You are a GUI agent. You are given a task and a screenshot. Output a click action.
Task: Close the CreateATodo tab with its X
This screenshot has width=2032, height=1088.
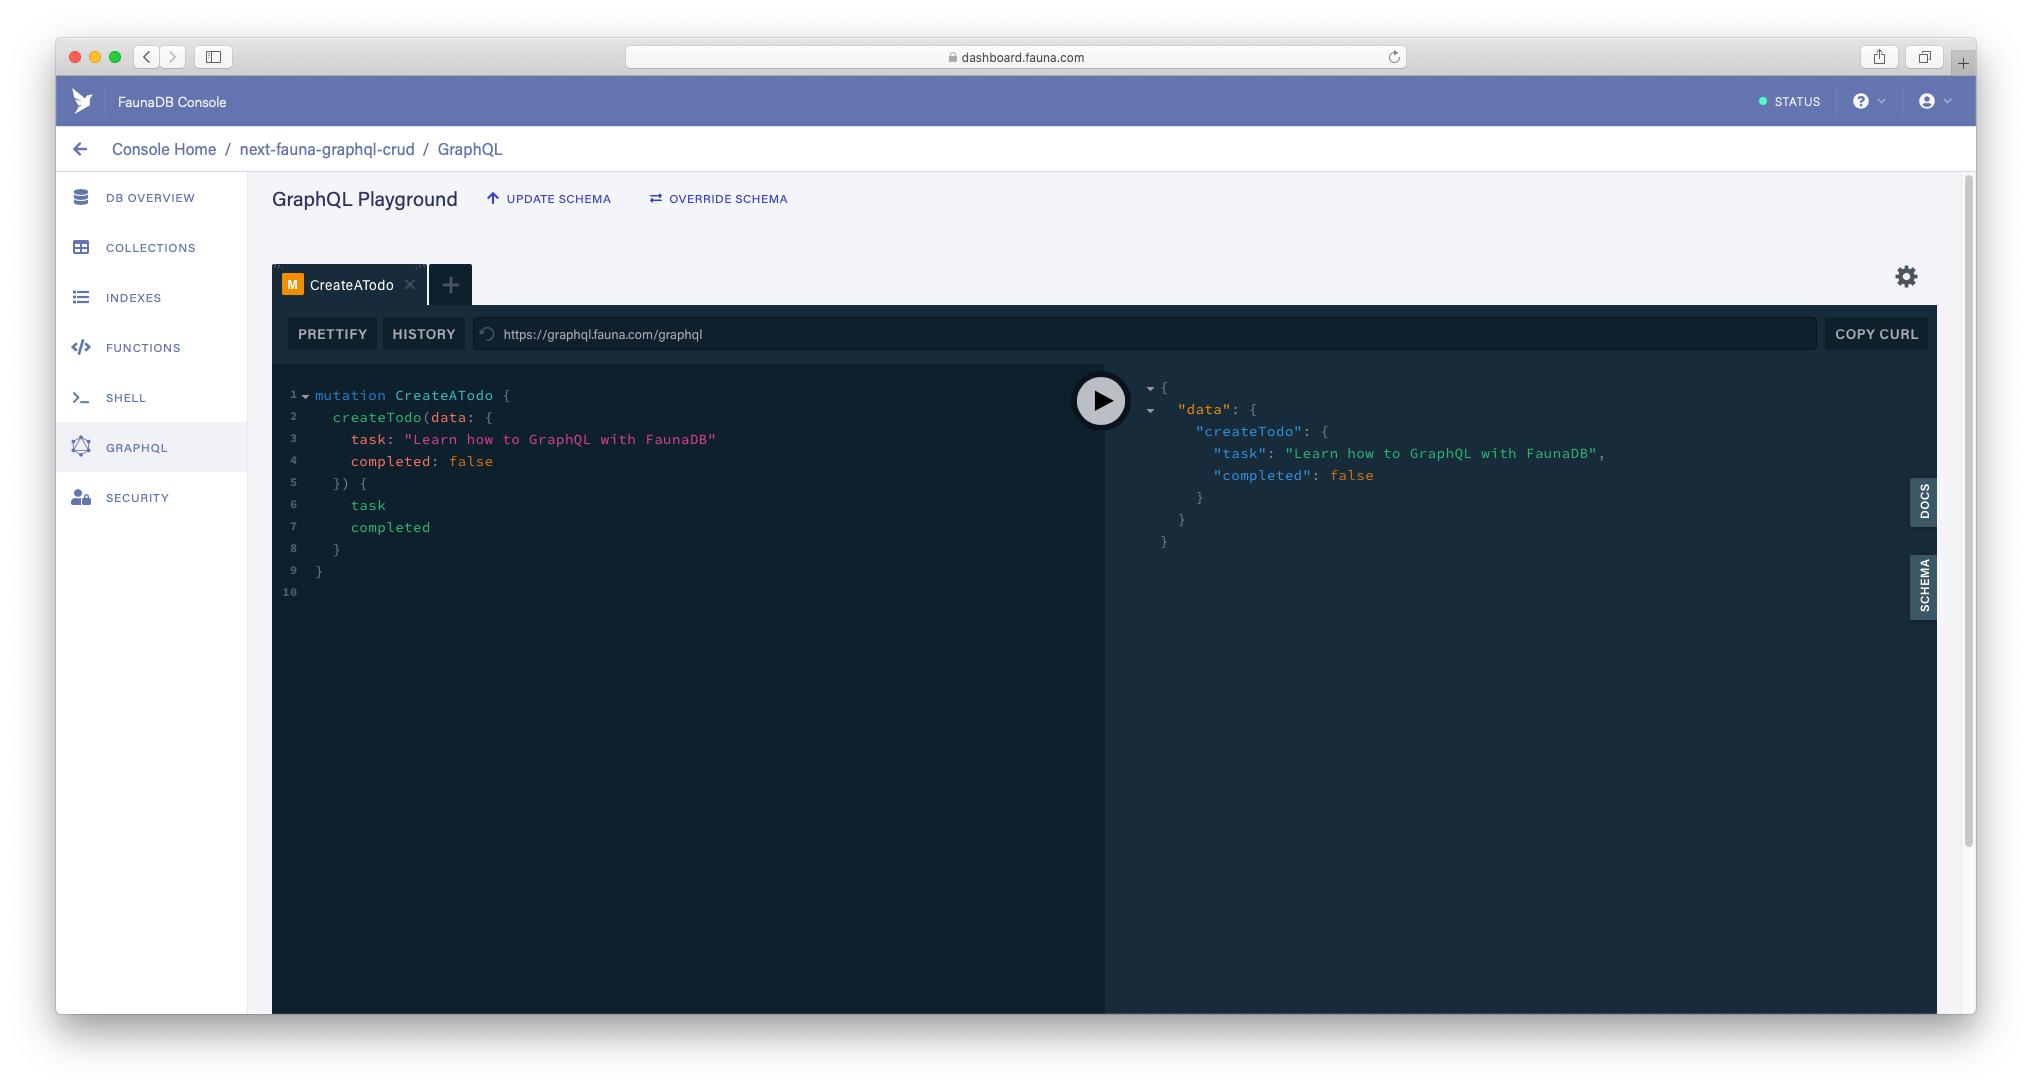click(410, 285)
